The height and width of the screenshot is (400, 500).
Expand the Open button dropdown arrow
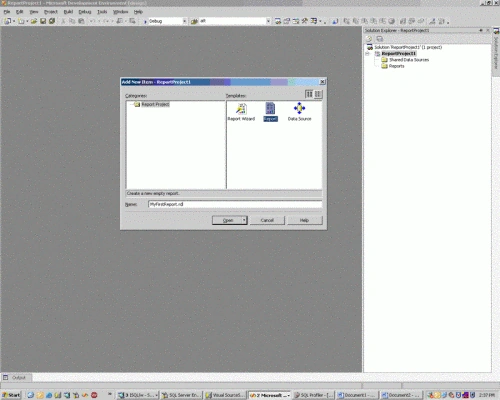pyautogui.click(x=244, y=220)
